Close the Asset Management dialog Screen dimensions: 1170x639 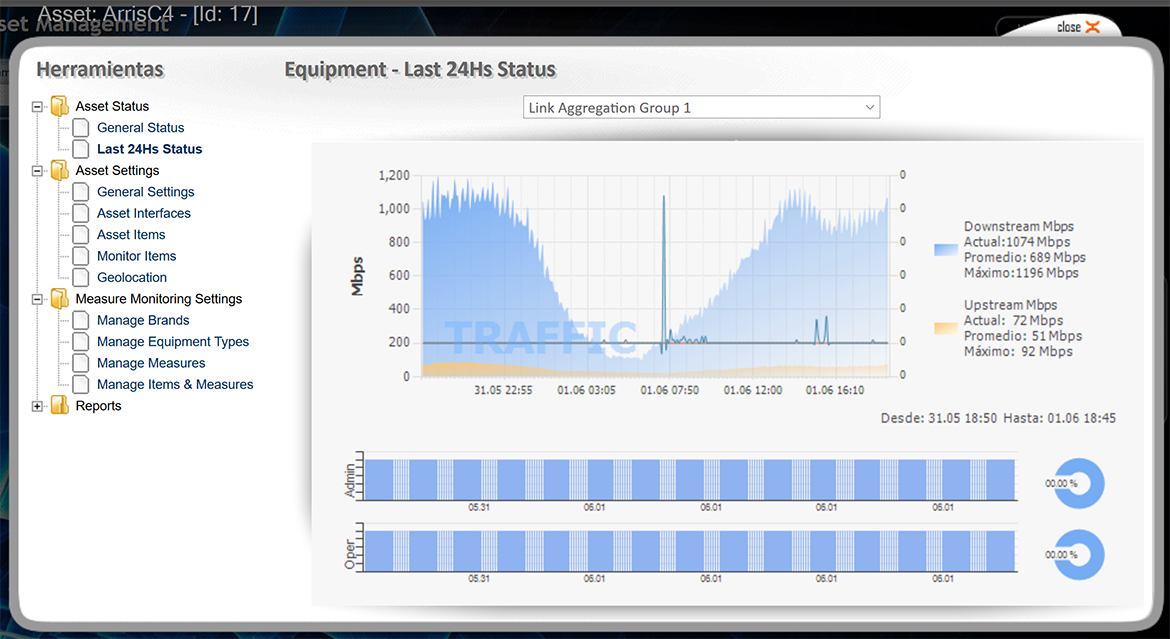(x=1078, y=27)
